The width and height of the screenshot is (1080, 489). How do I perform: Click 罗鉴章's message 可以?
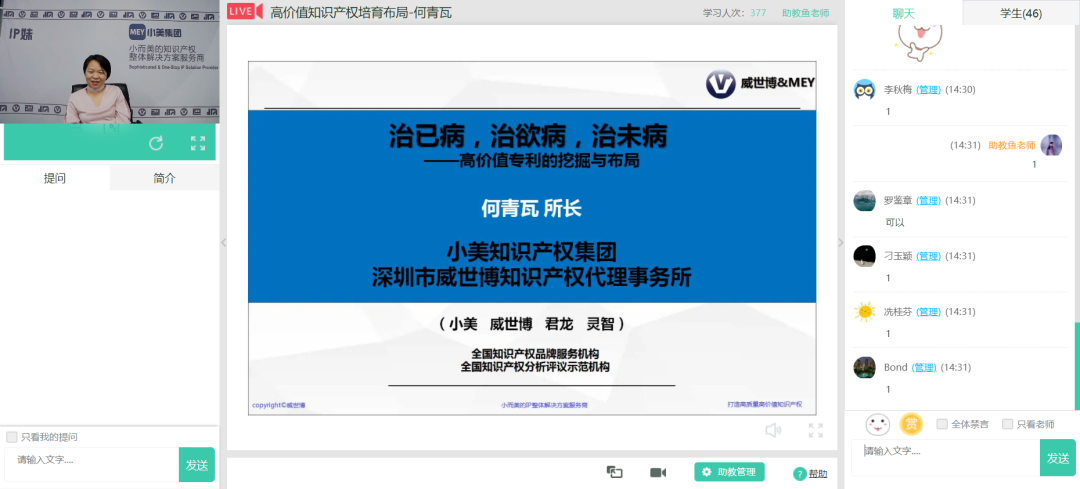[895, 222]
